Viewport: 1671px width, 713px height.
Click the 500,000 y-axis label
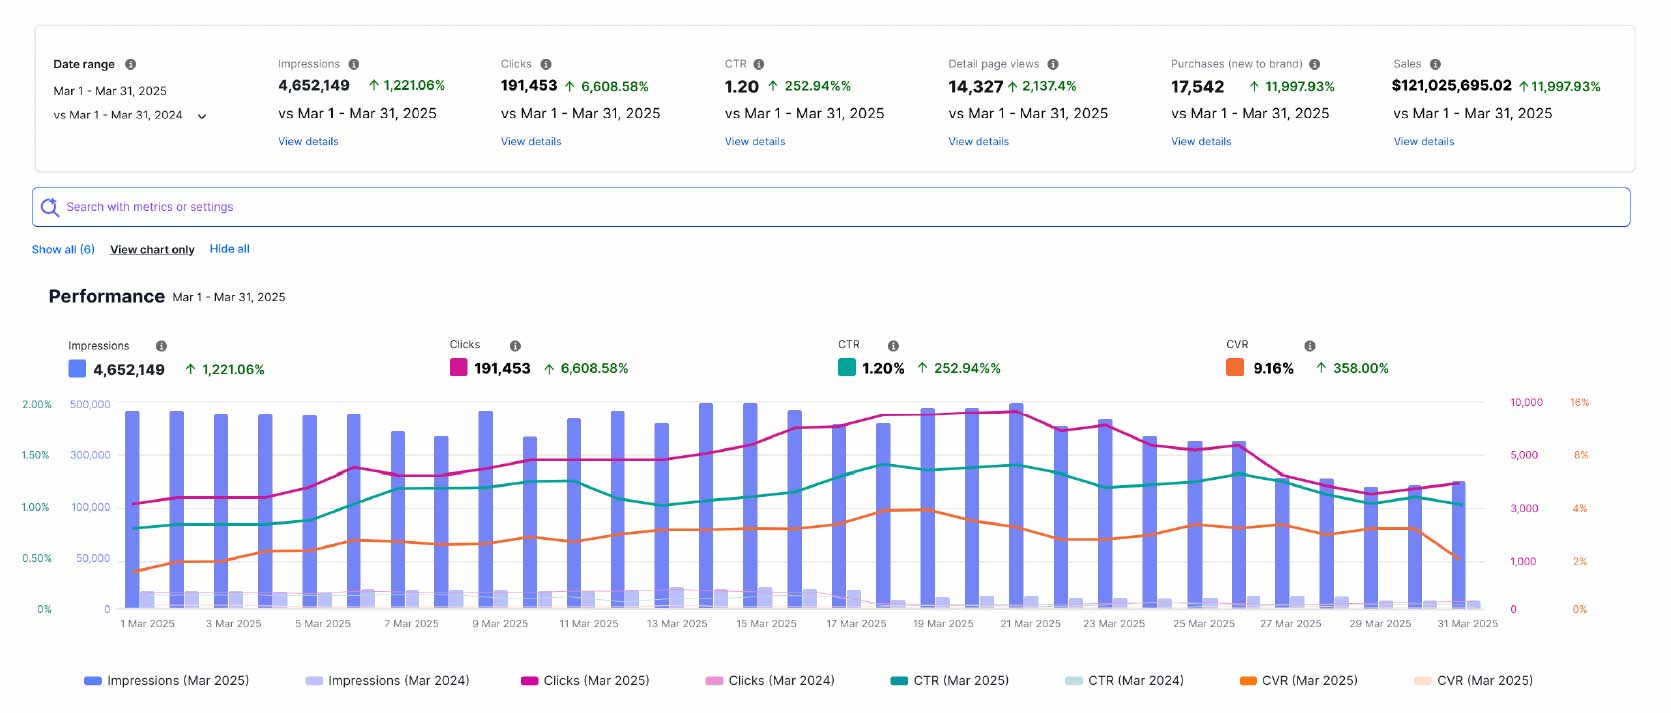[90, 405]
